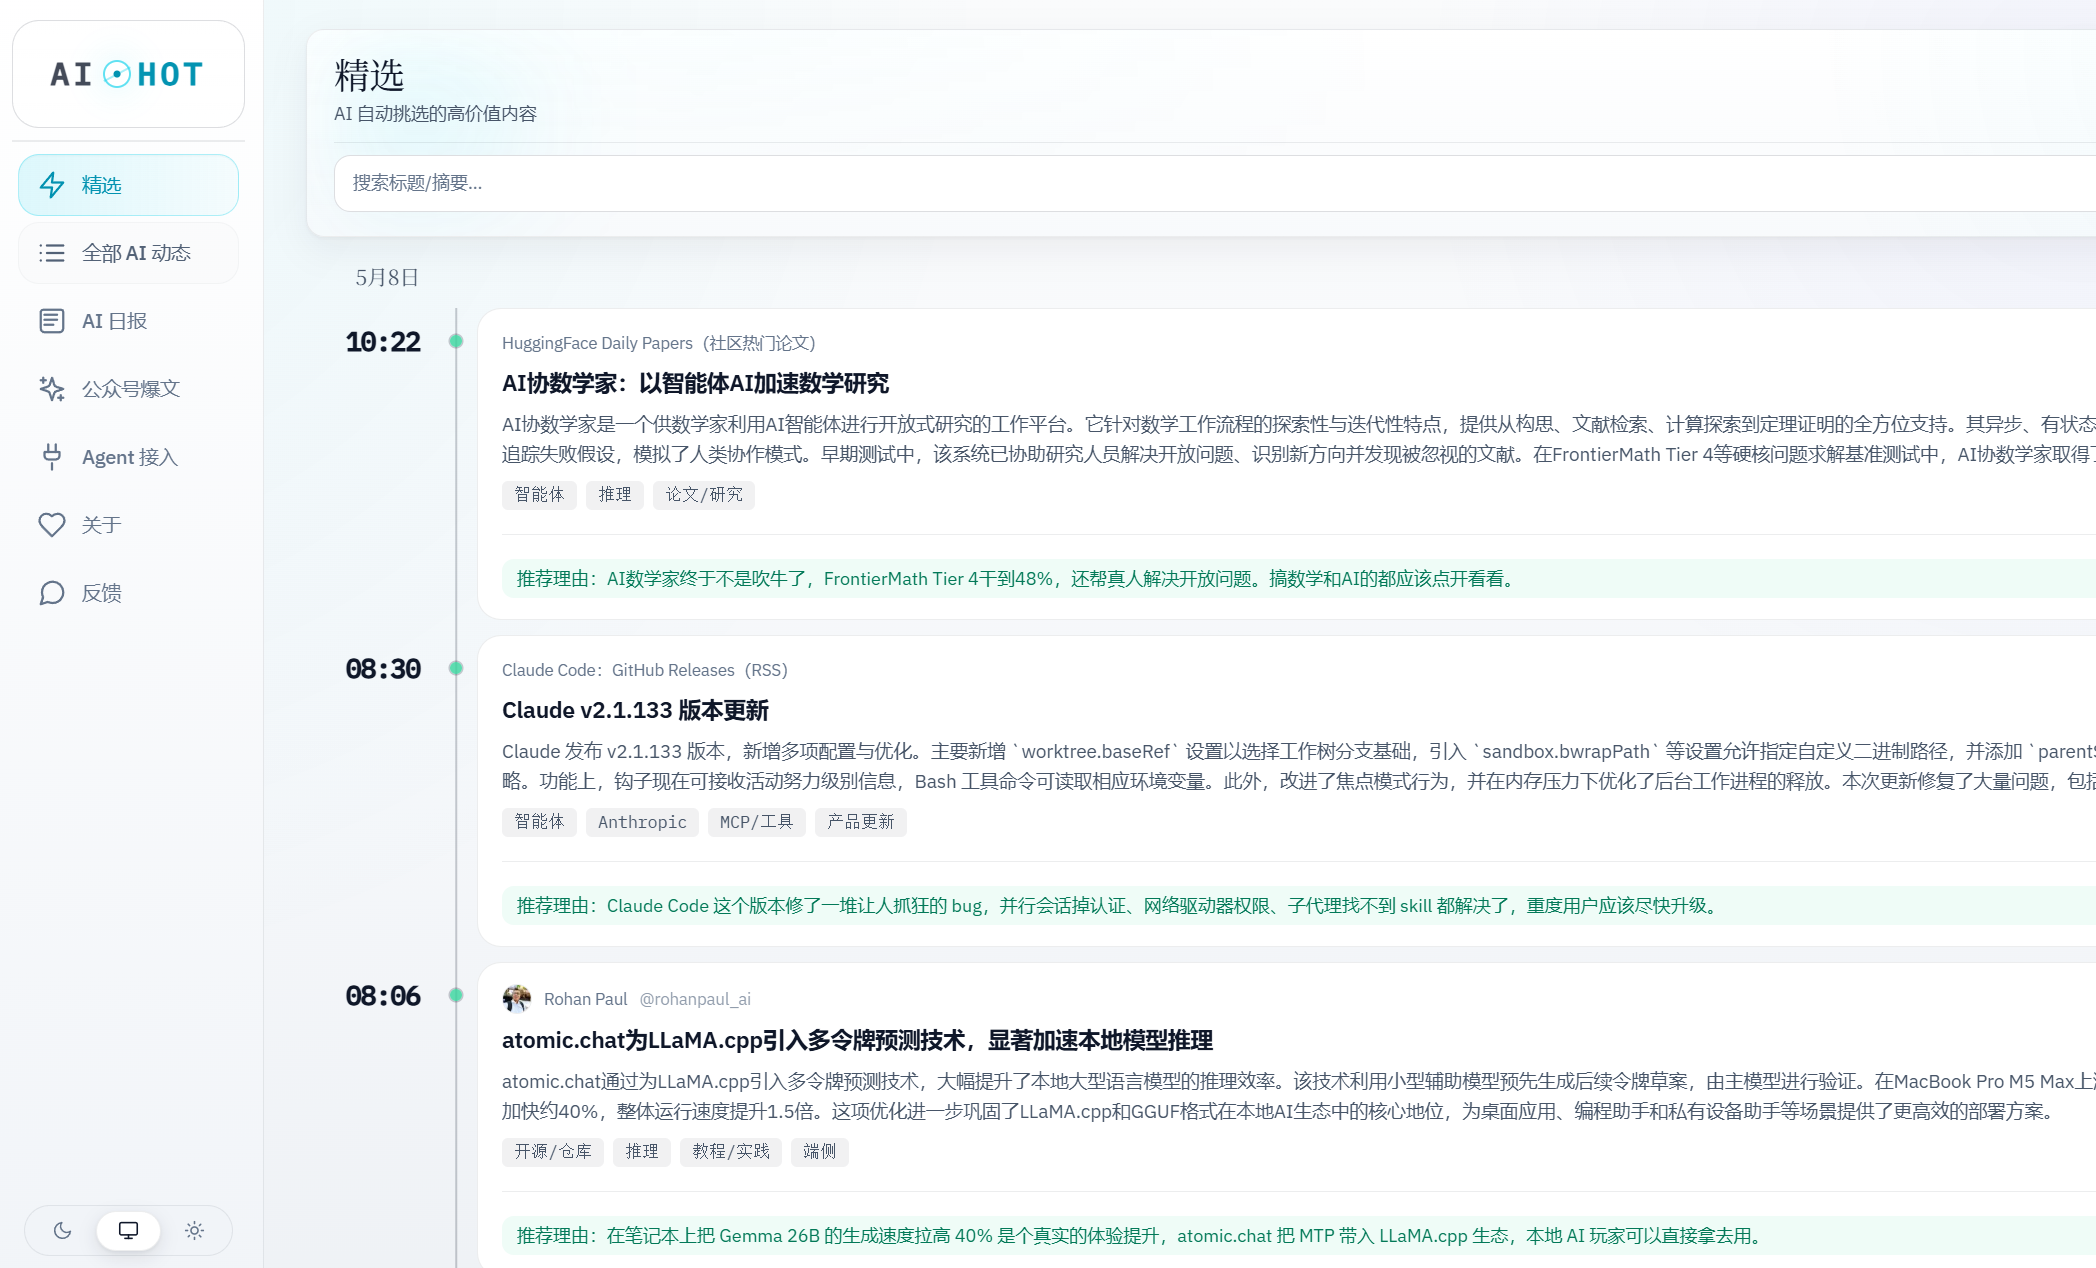This screenshot has width=2096, height=1268.
Task: Open article AI协数学家:以智能体AI加速数学研究
Action: point(695,383)
